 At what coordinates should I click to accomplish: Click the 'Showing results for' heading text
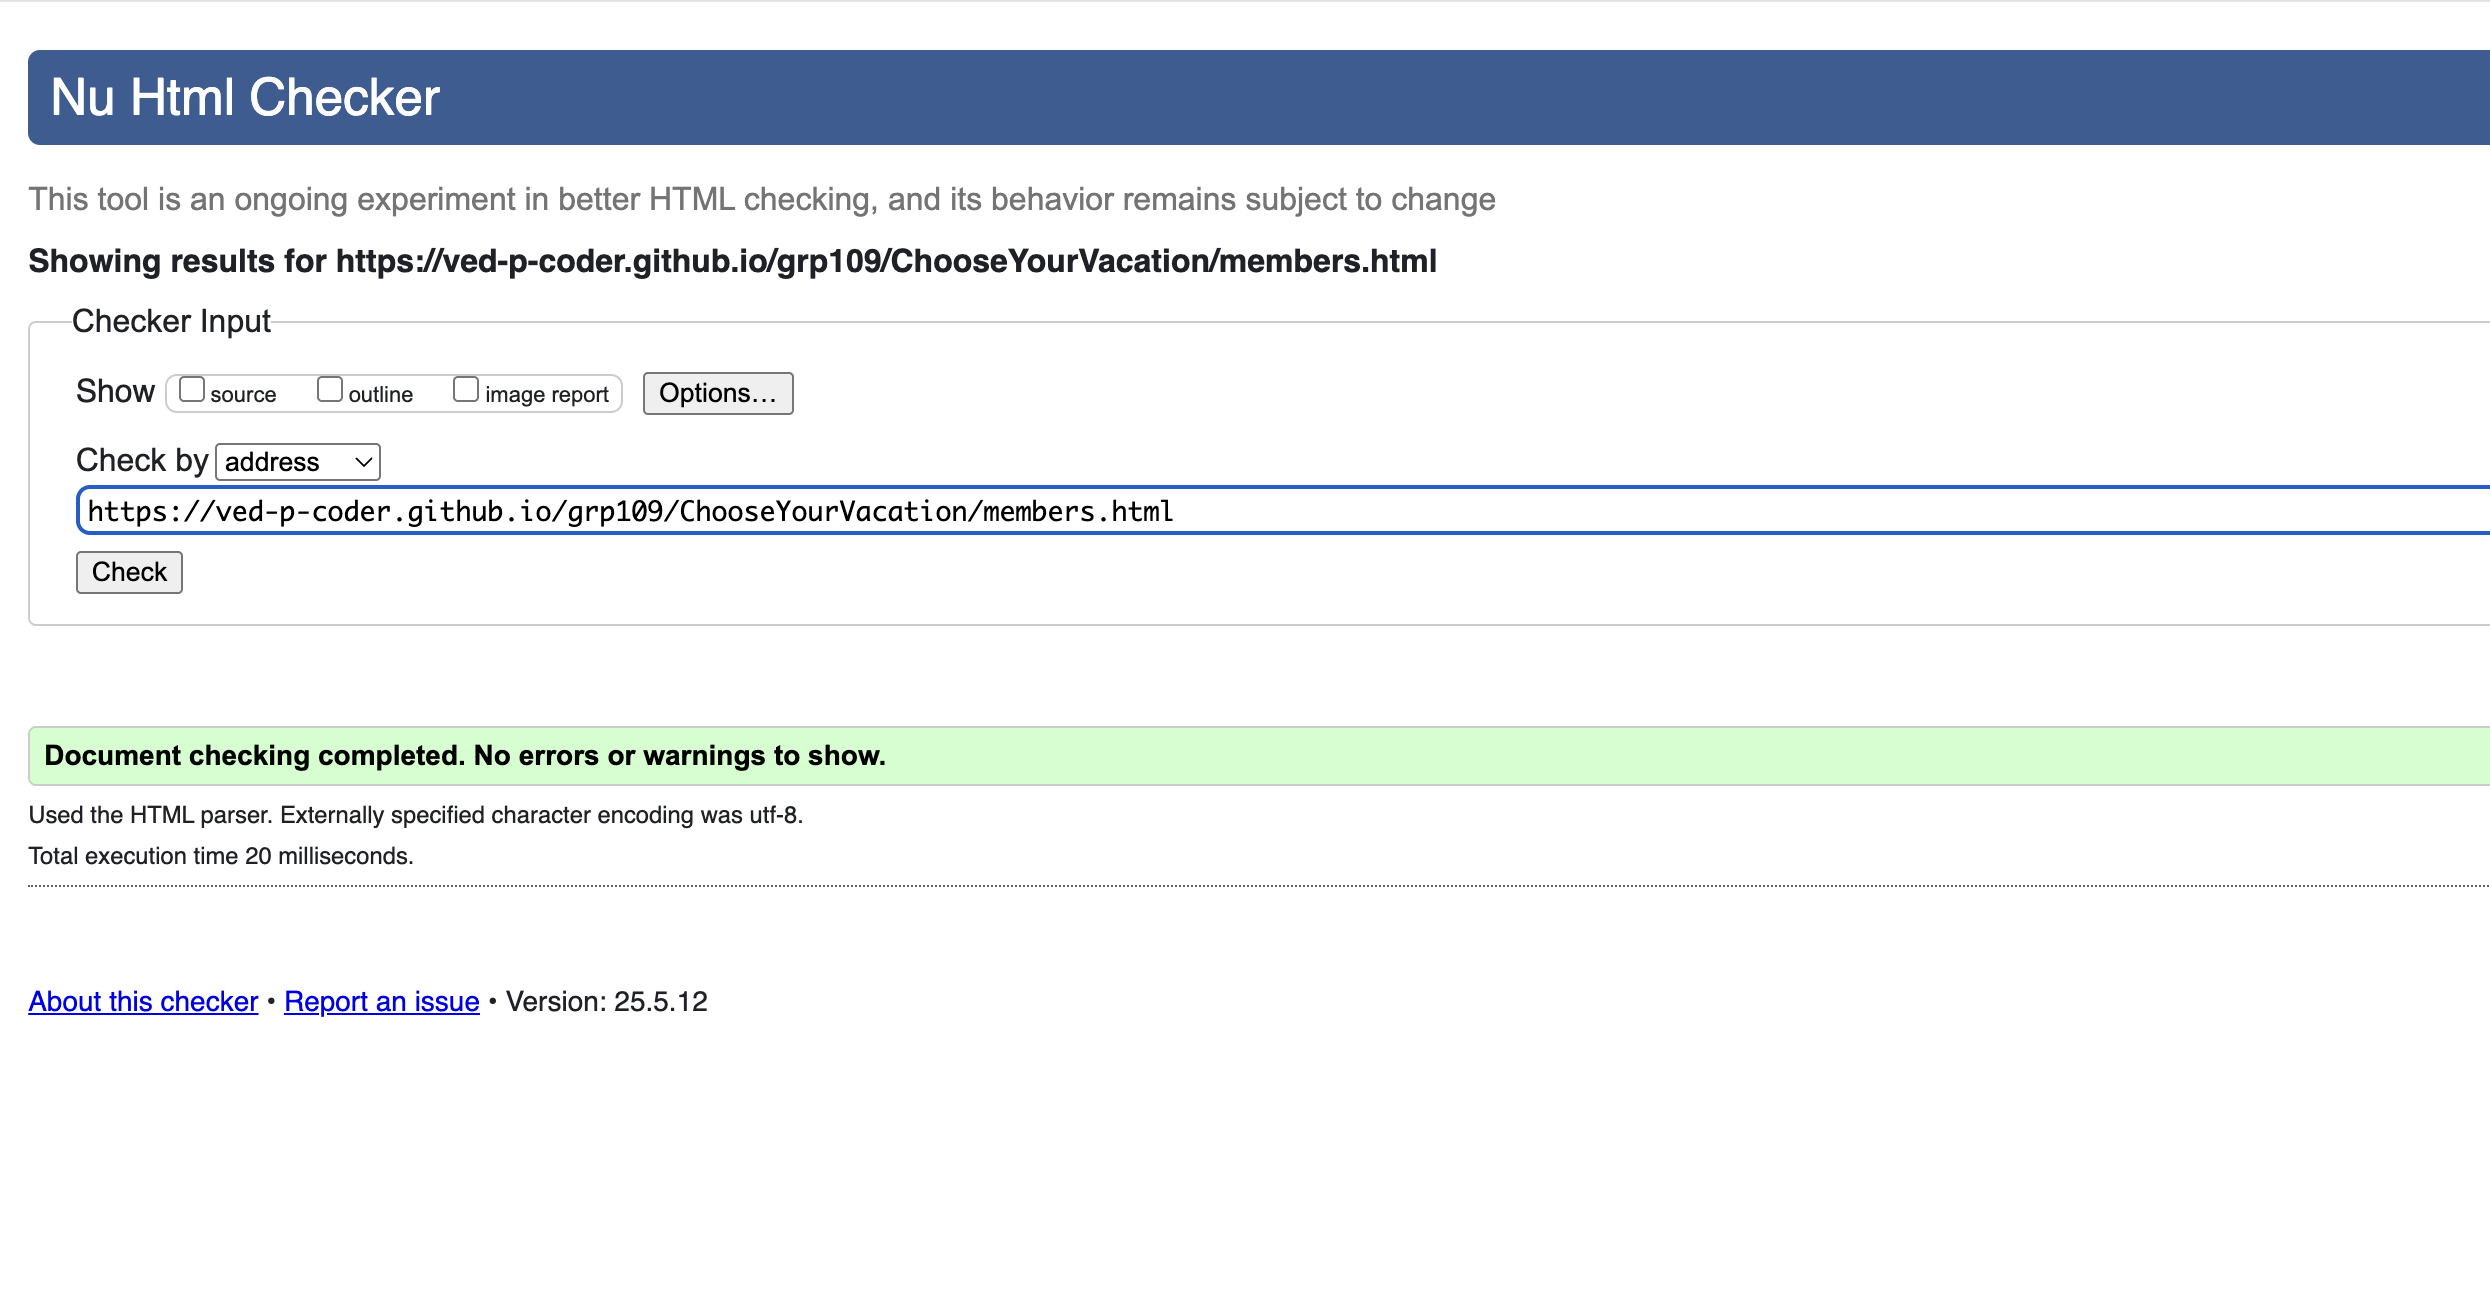(732, 261)
